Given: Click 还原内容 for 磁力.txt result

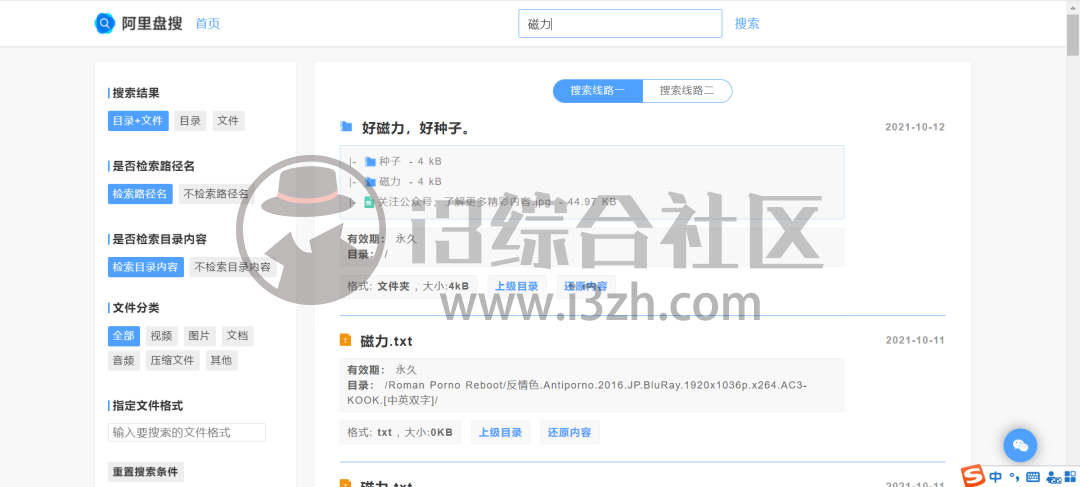Looking at the screenshot, I should 570,433.
